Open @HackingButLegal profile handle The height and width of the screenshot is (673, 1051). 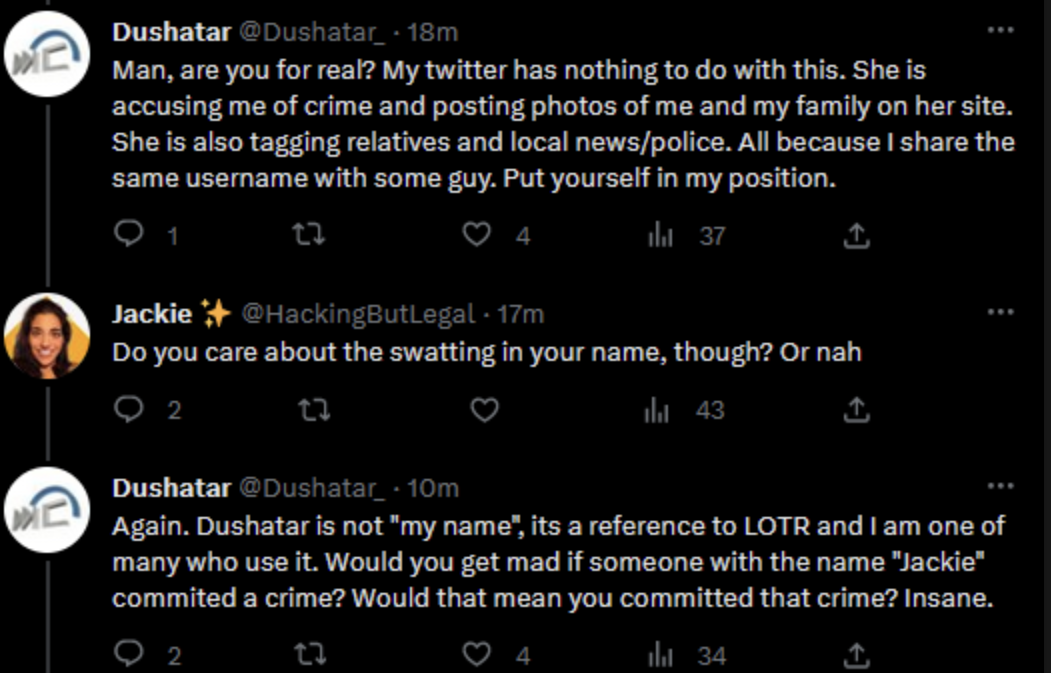point(358,314)
